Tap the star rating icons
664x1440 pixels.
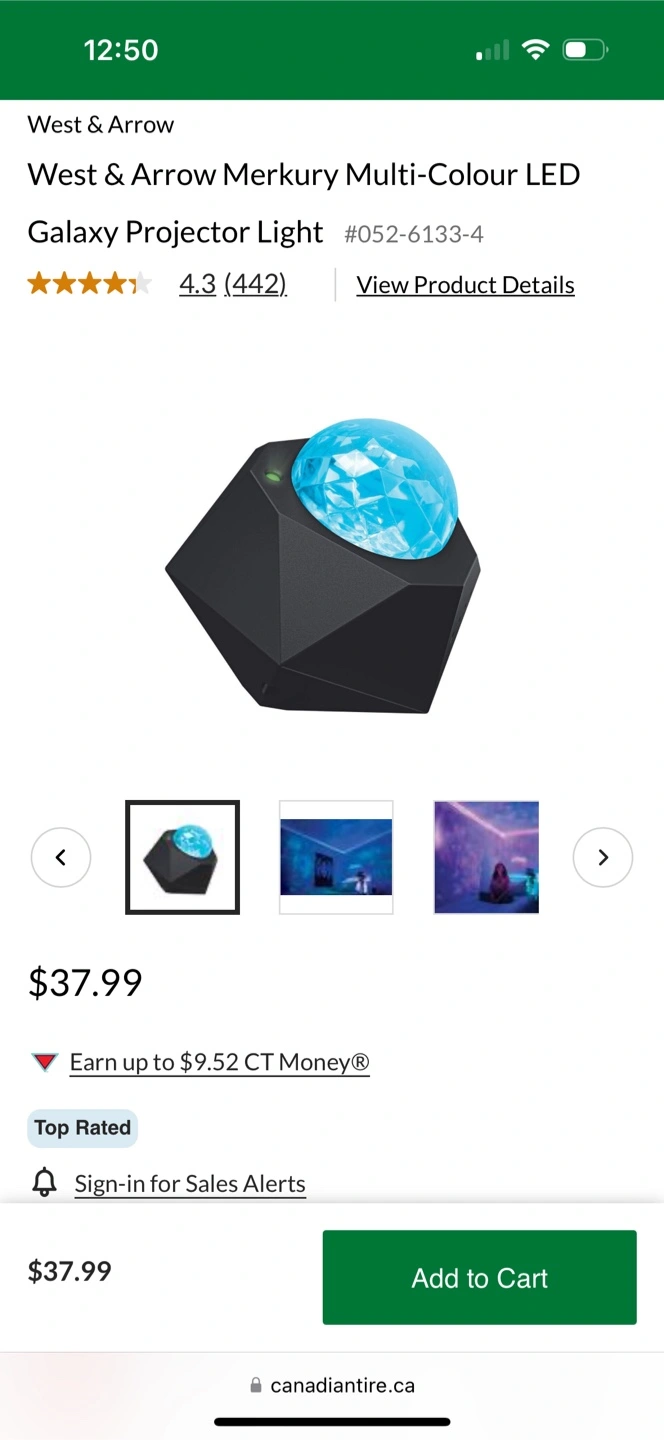coord(90,284)
